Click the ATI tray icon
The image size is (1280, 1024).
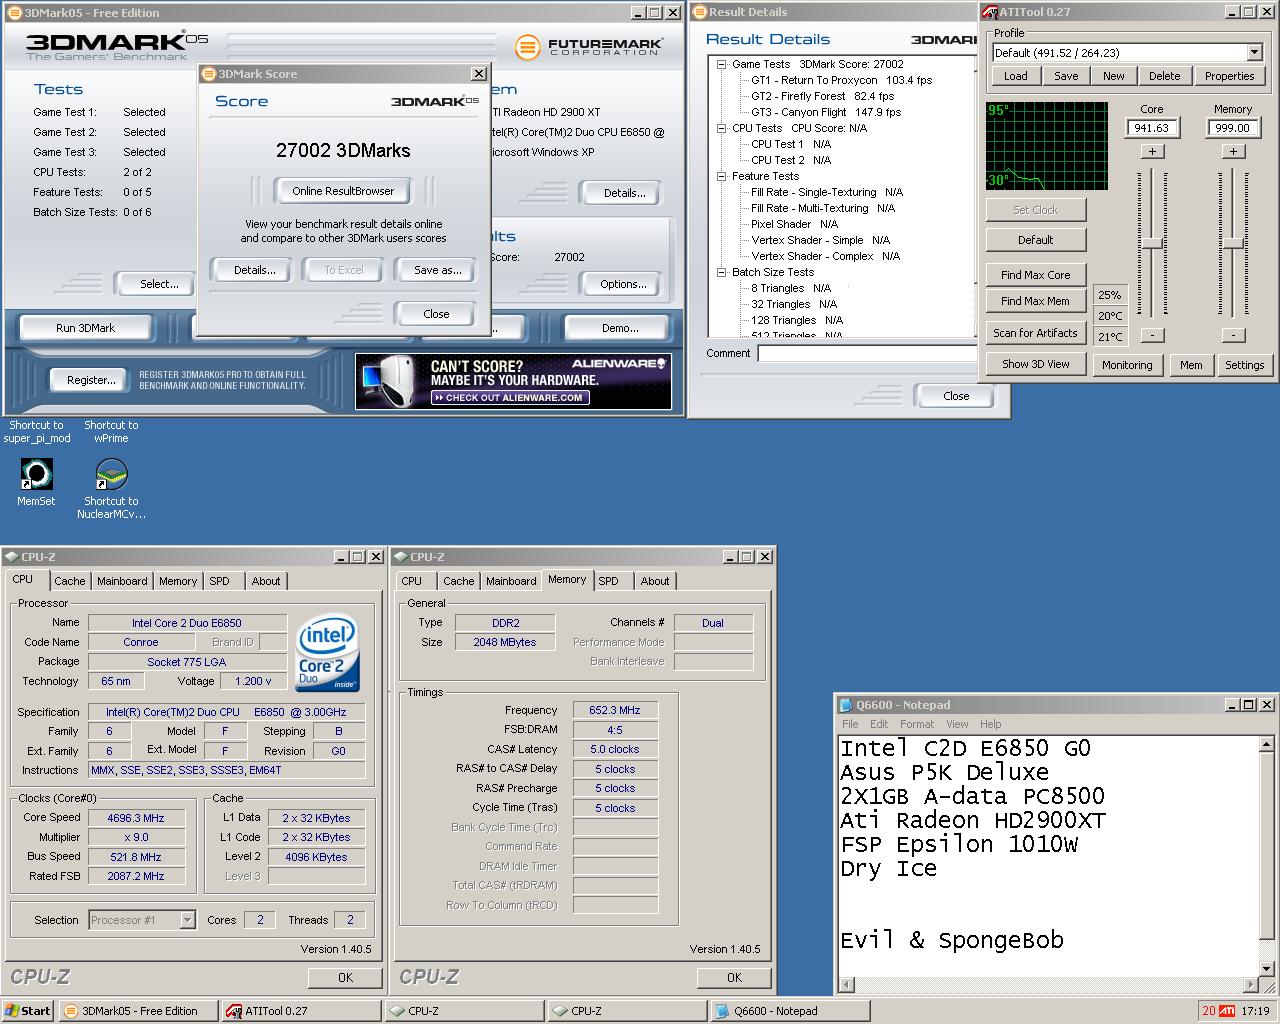(1226, 1011)
